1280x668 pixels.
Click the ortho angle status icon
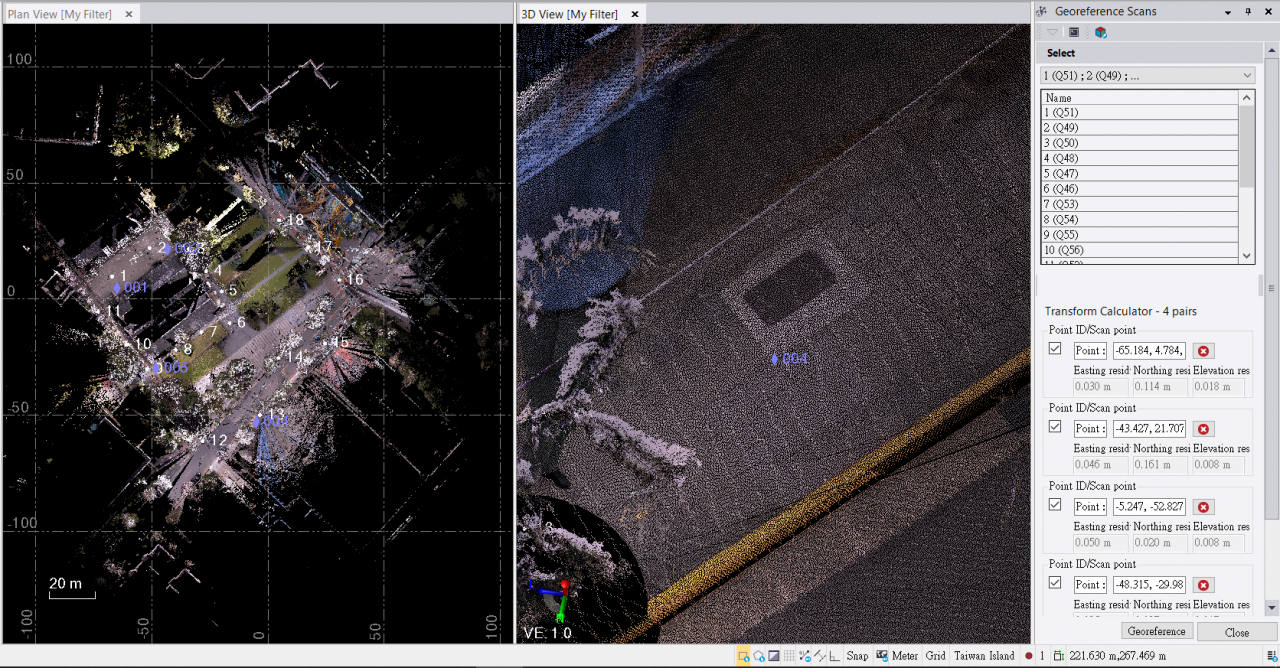click(x=834, y=656)
